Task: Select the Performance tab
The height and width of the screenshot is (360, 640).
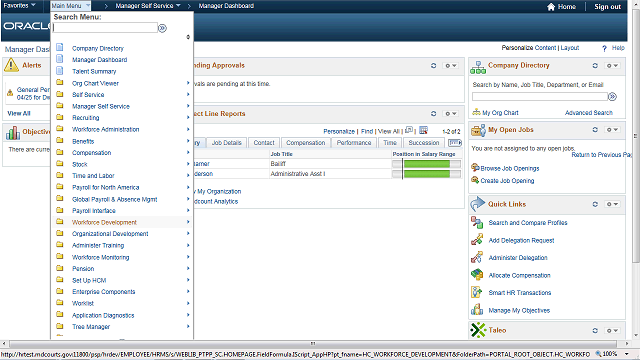Action: coord(354,142)
